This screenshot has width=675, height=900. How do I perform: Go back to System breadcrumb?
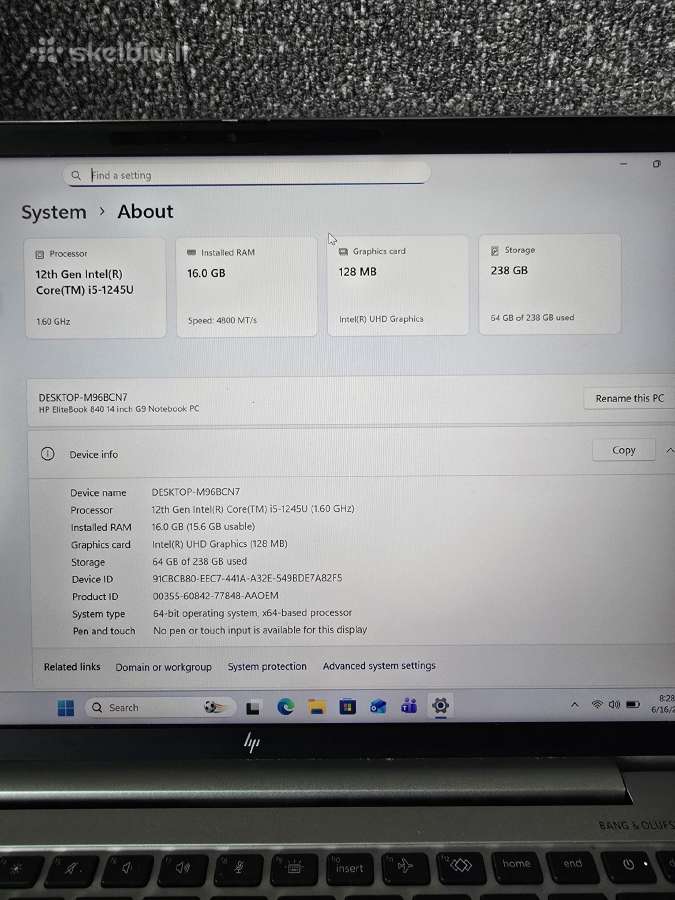[x=53, y=212]
